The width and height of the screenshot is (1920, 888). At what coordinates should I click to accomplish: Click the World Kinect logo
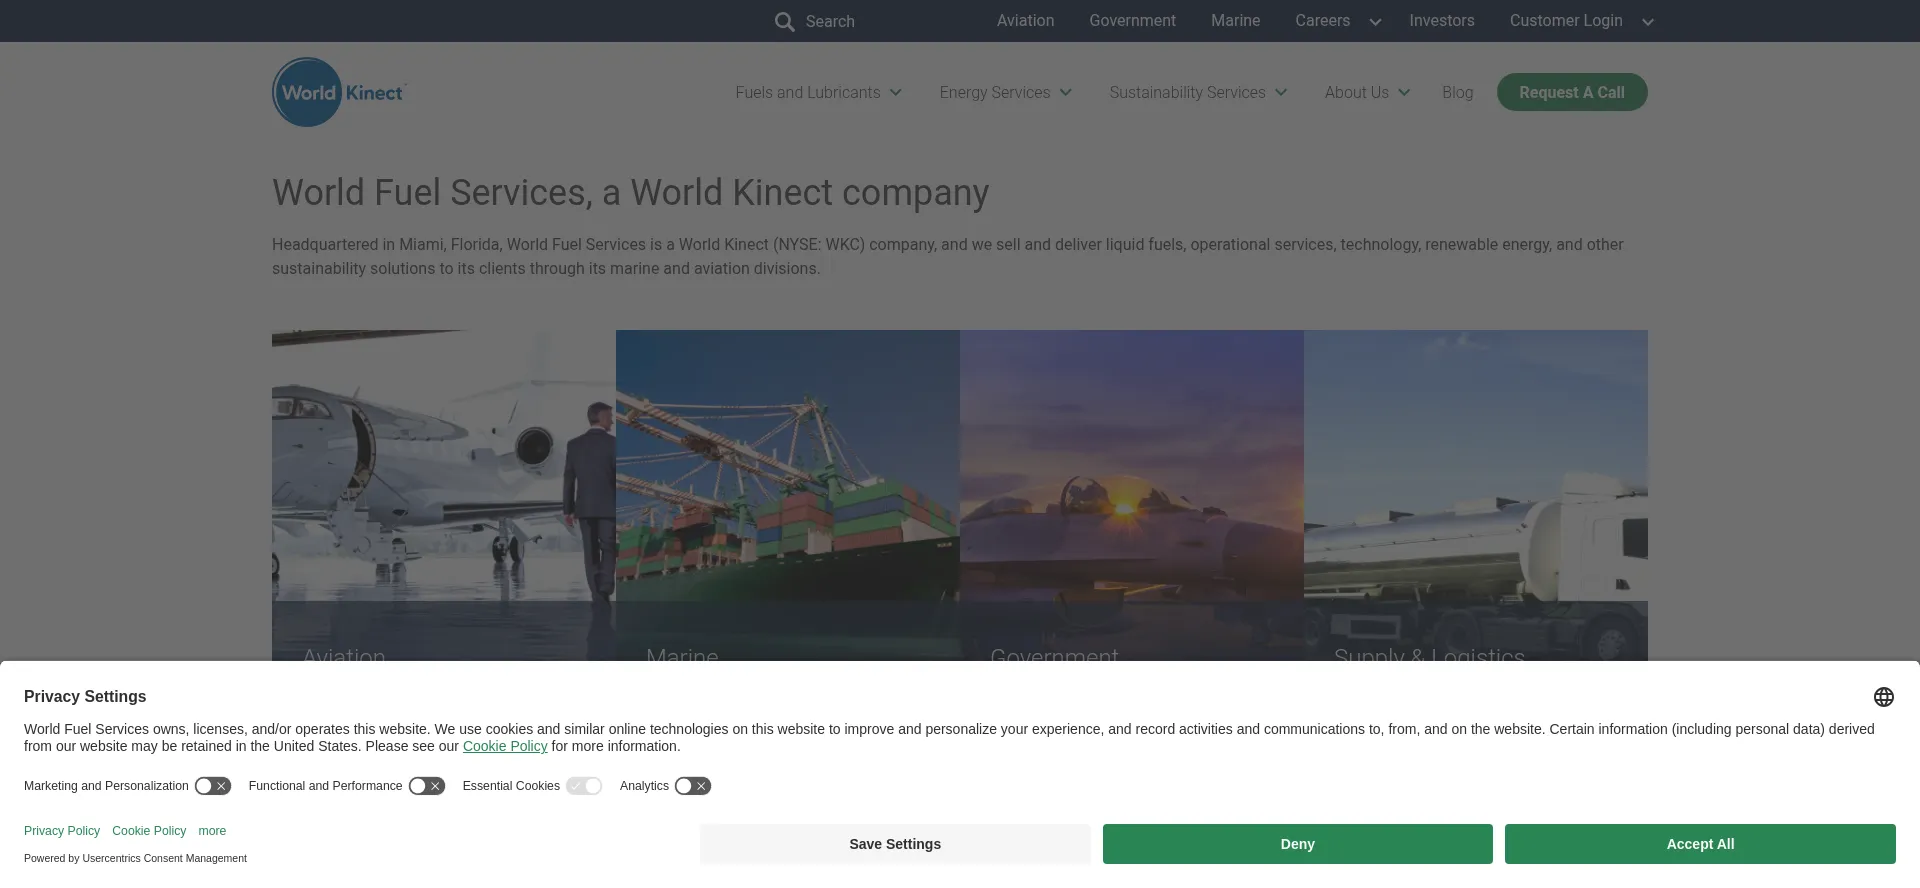(339, 92)
